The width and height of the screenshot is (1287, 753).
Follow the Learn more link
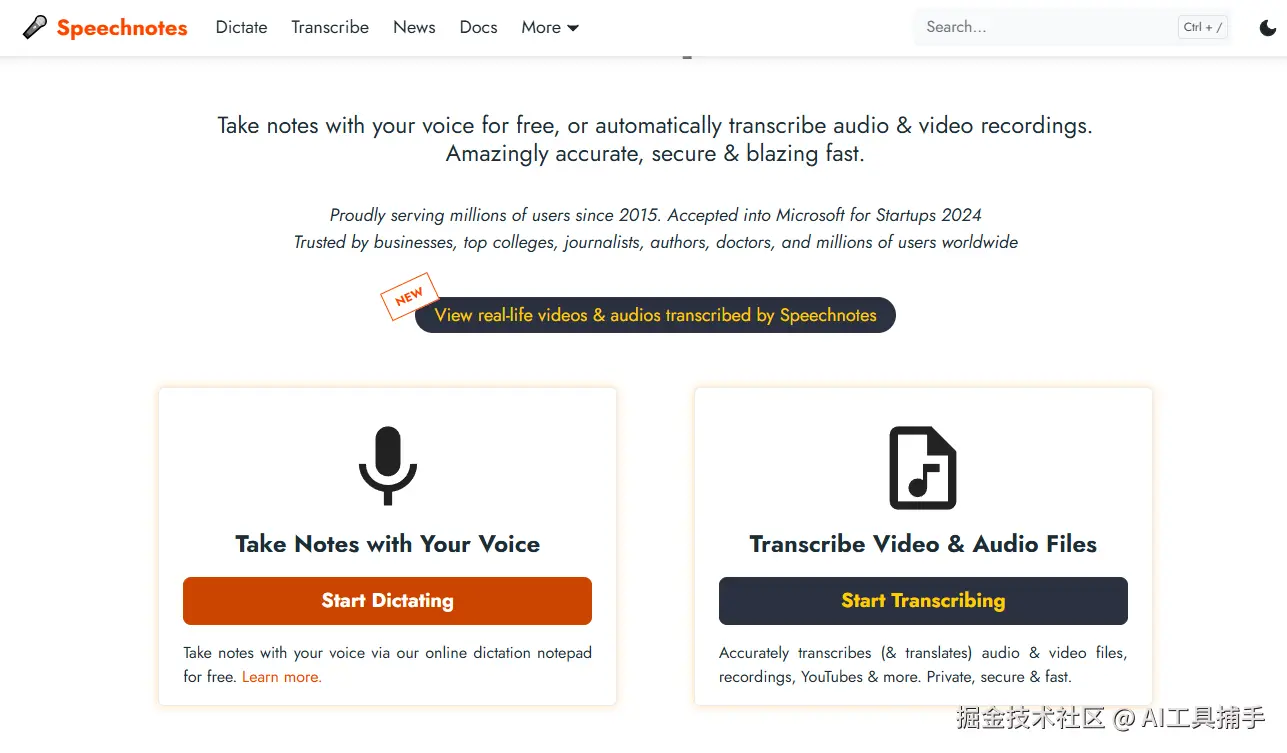282,677
